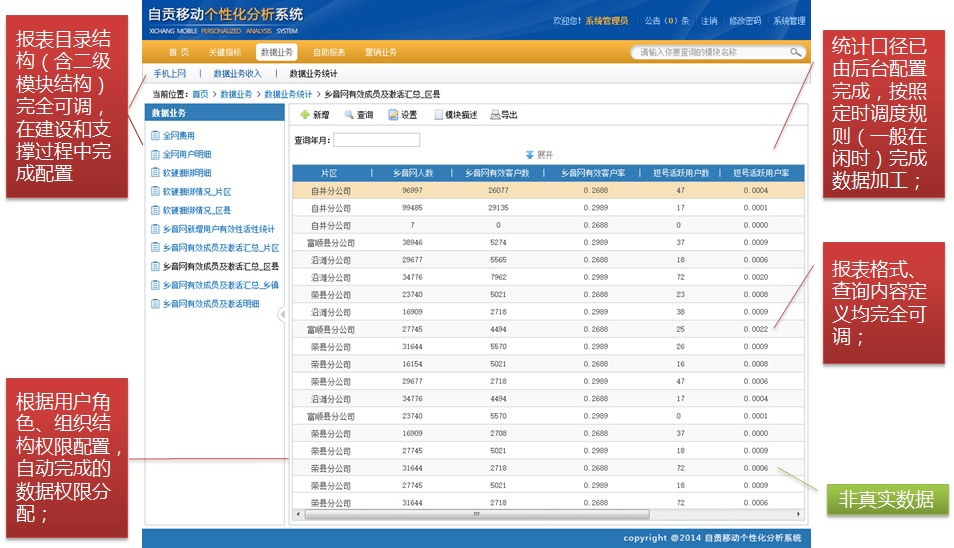Open the 修改密码 link in header
This screenshot has width=954, height=548.
click(x=744, y=21)
